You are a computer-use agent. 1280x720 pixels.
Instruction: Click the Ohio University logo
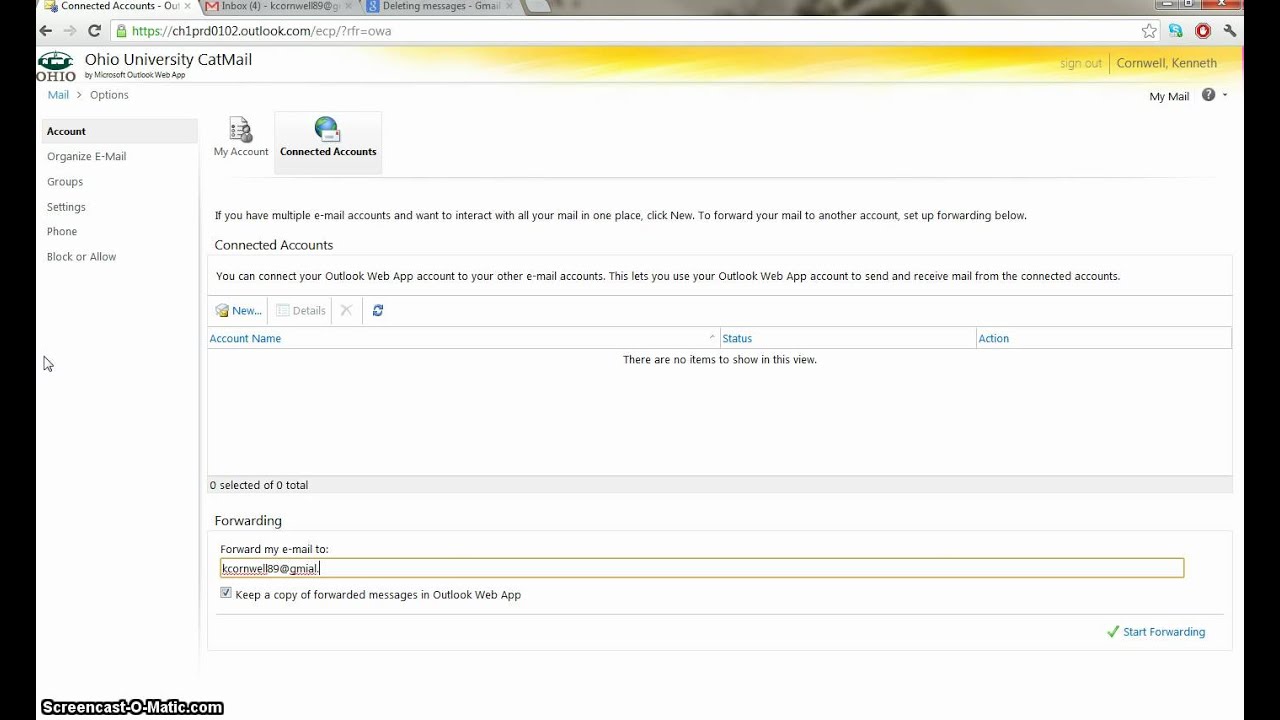tap(56, 66)
